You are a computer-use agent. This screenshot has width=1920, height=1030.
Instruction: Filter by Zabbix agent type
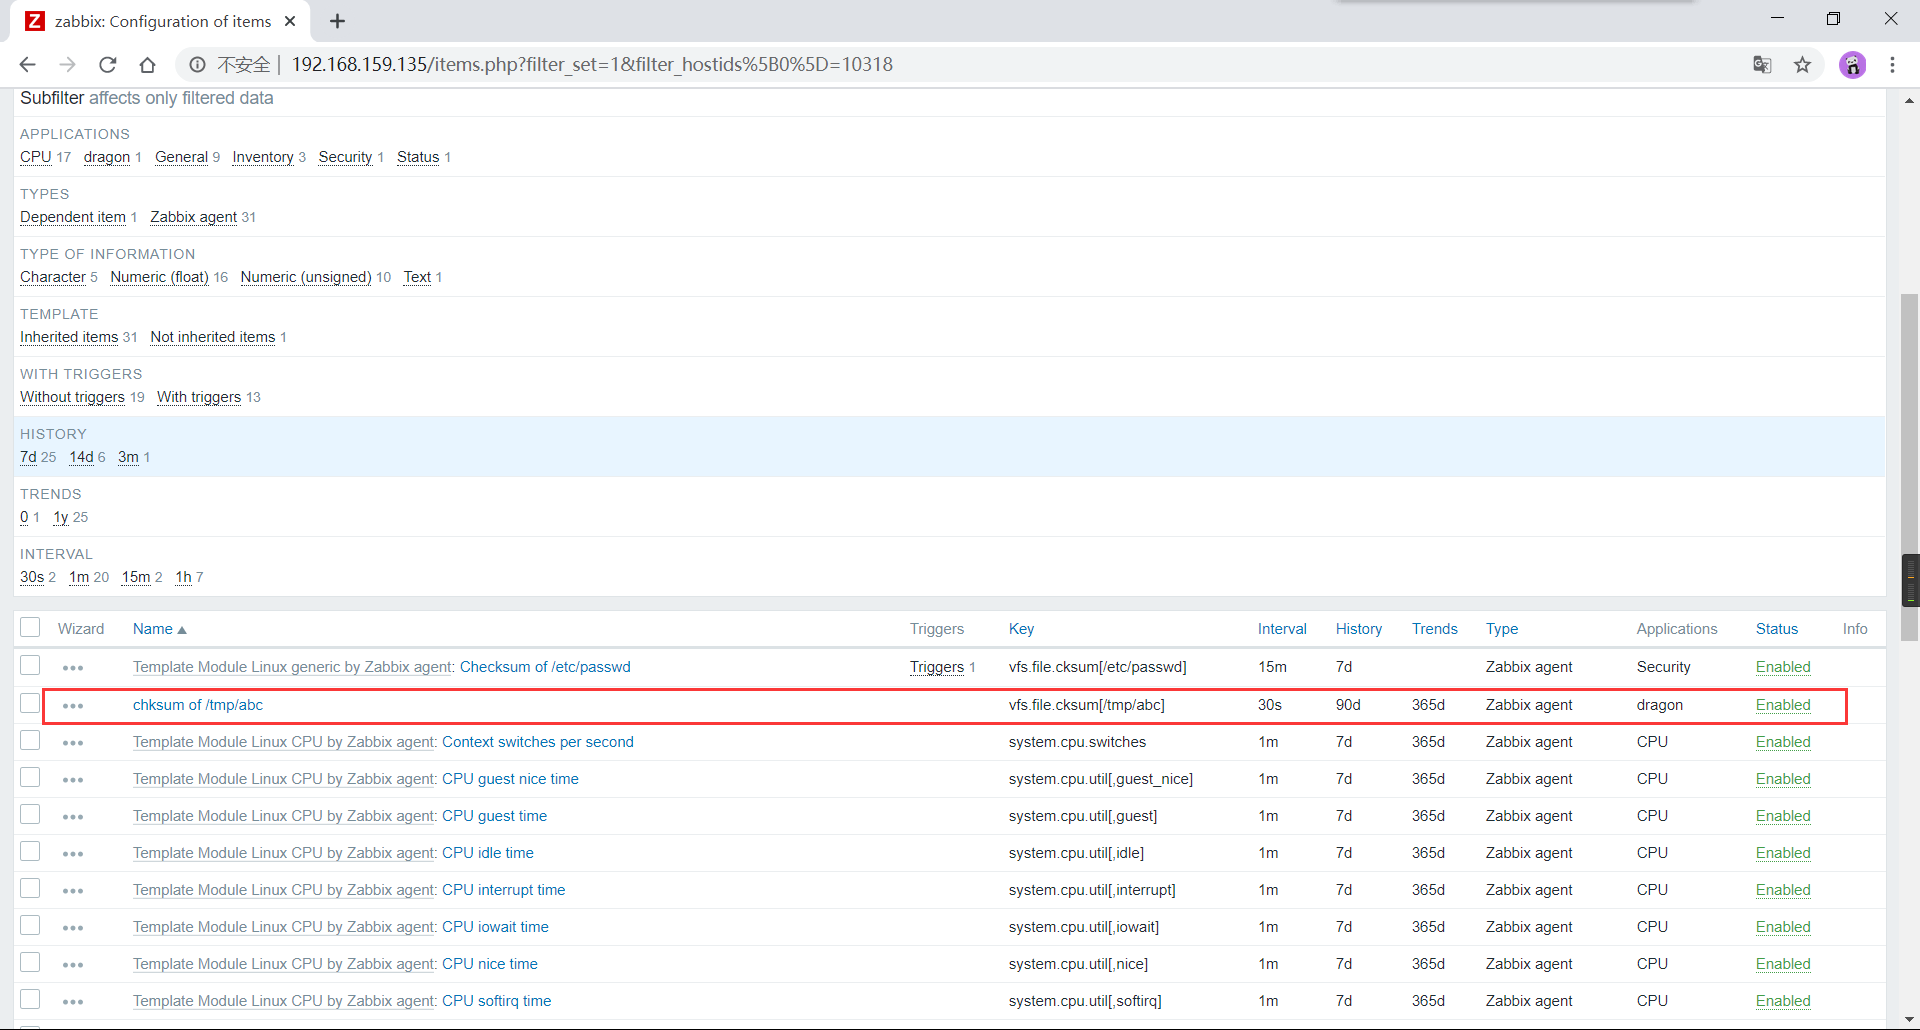[194, 217]
